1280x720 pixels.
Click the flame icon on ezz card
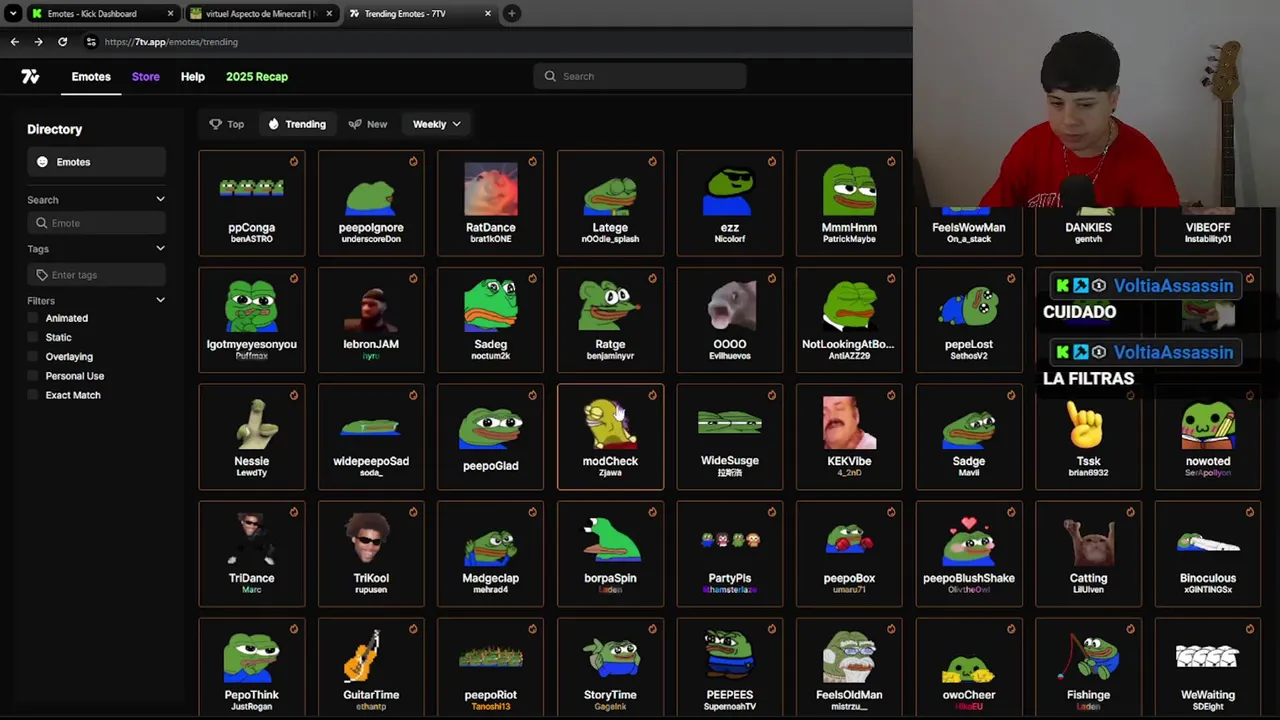[x=771, y=161]
